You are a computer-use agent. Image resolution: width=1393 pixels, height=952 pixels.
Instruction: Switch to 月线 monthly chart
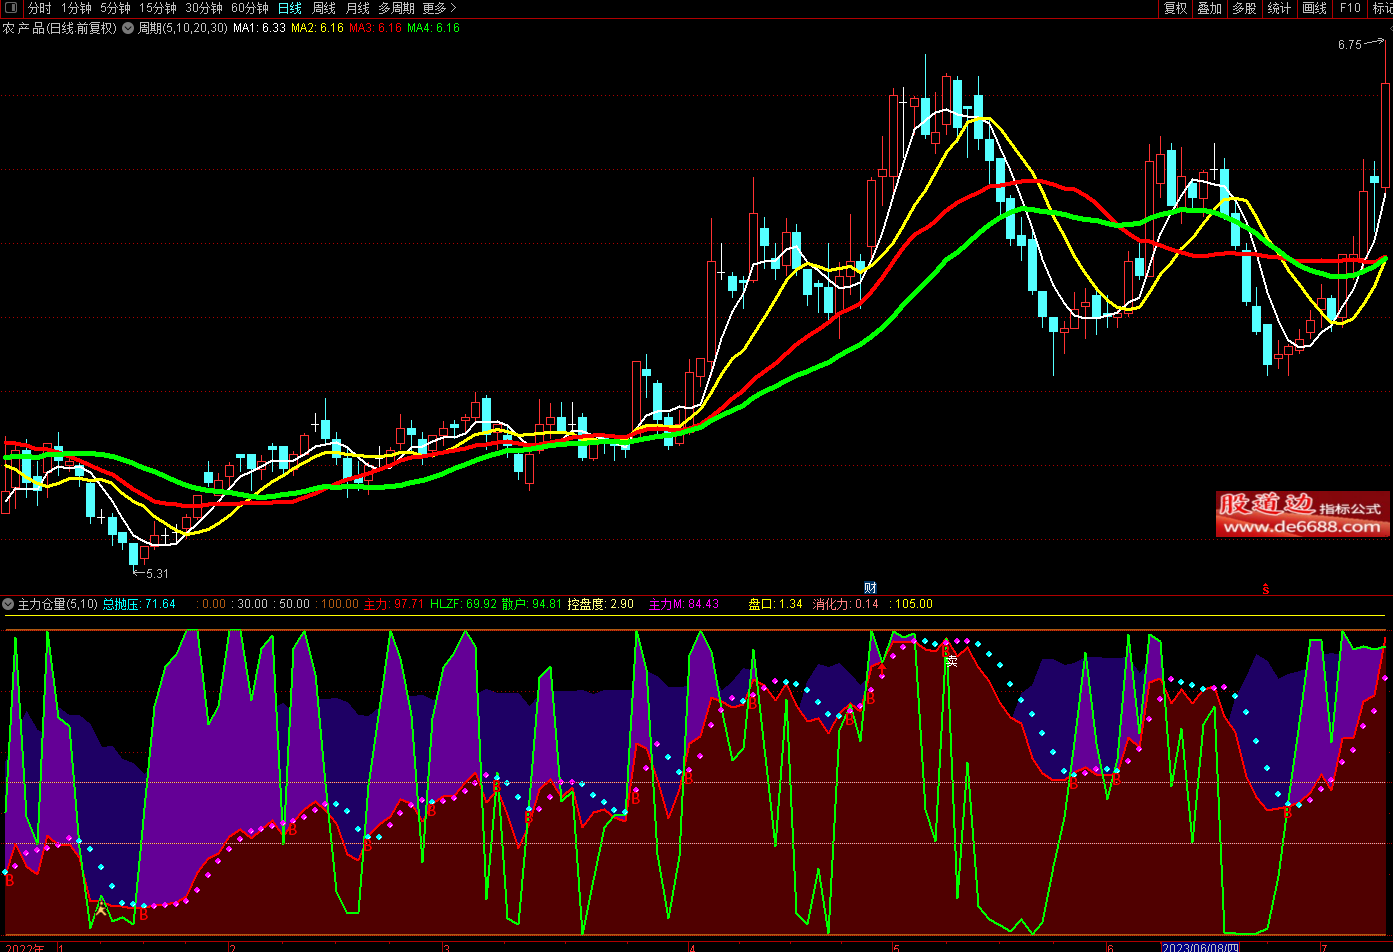click(358, 8)
